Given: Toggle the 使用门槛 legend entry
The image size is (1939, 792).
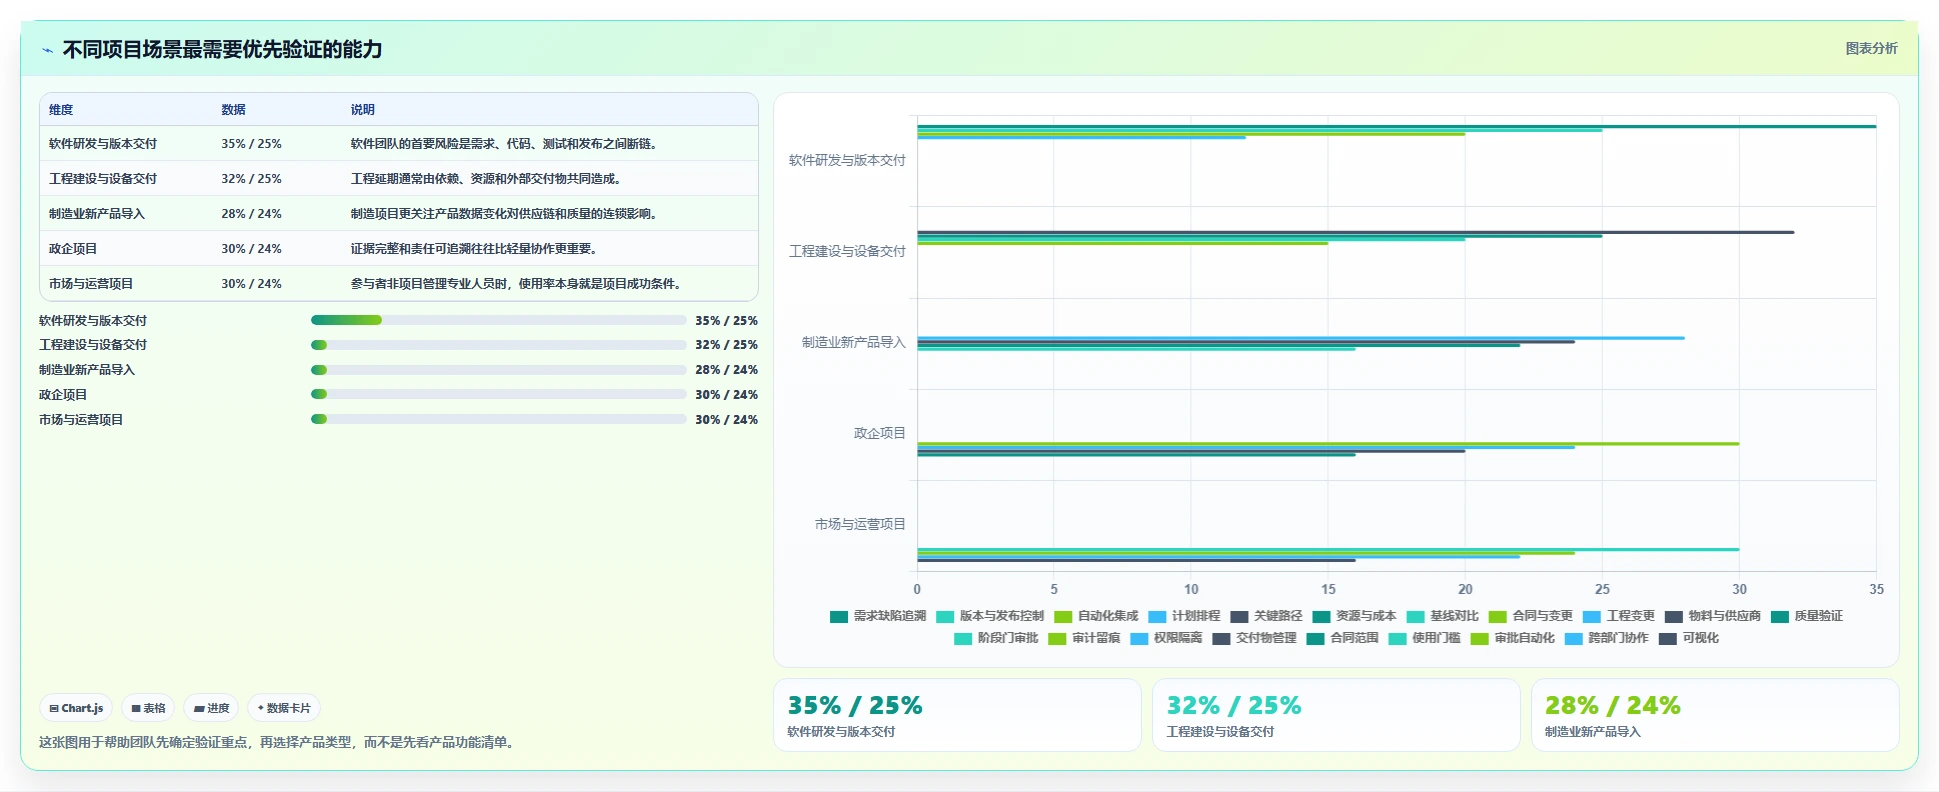Looking at the screenshot, I should (x=1424, y=638).
